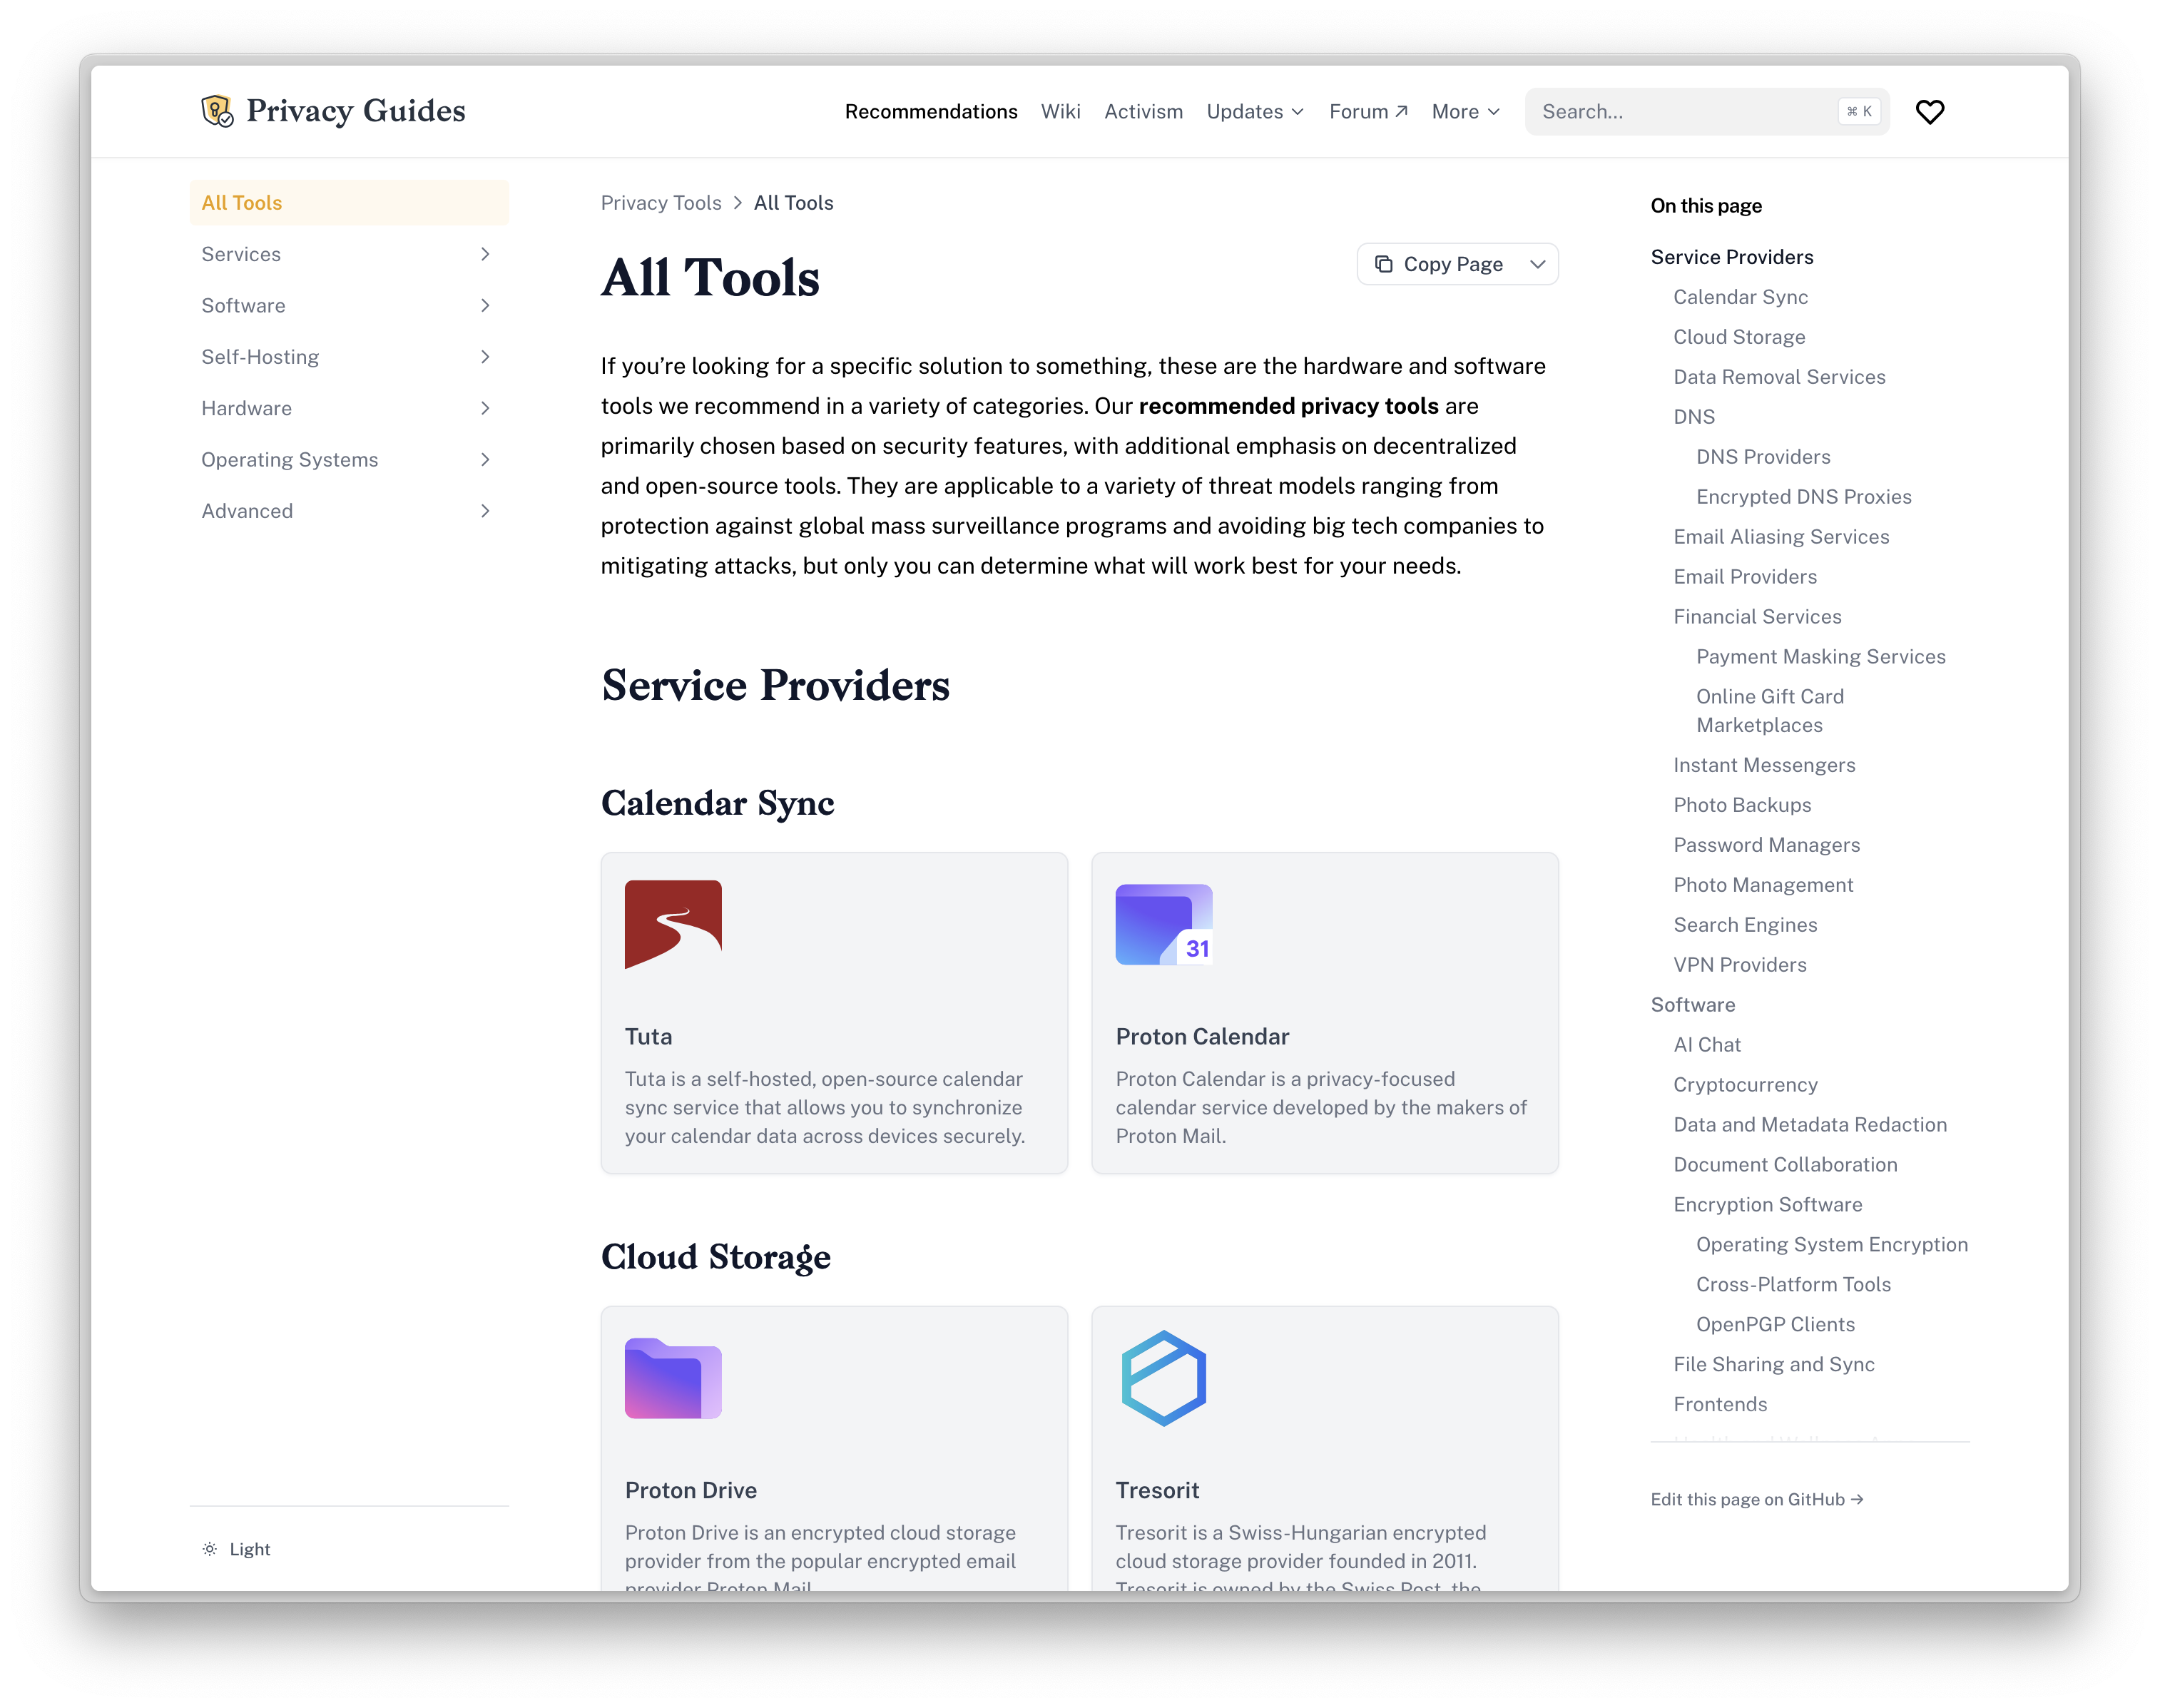The width and height of the screenshot is (2160, 1708).
Task: Jump to Encrypted DNS Proxies outline link
Action: 1804,497
